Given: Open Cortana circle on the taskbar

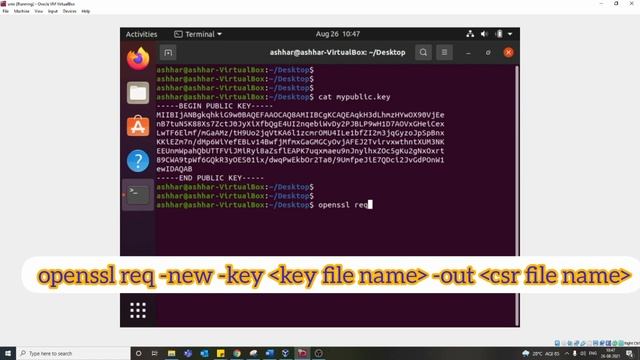Looking at the screenshot, I should [138, 353].
